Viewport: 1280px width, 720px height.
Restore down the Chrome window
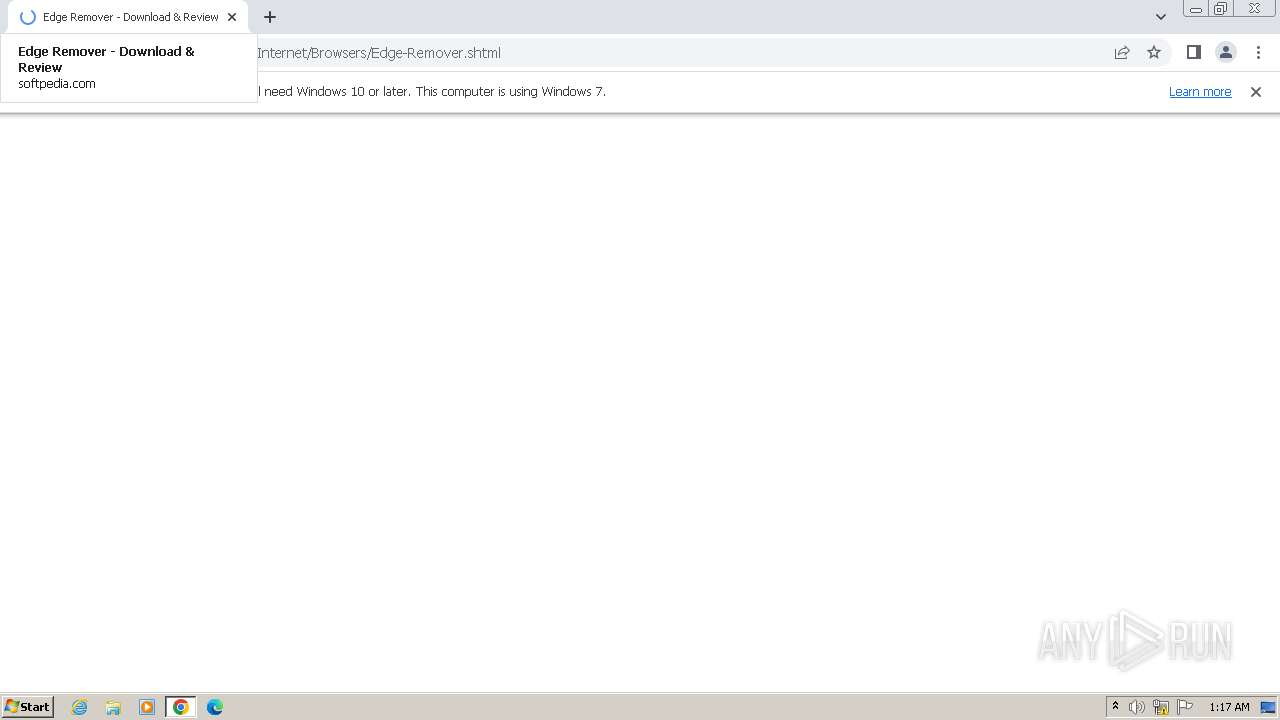click(1220, 9)
